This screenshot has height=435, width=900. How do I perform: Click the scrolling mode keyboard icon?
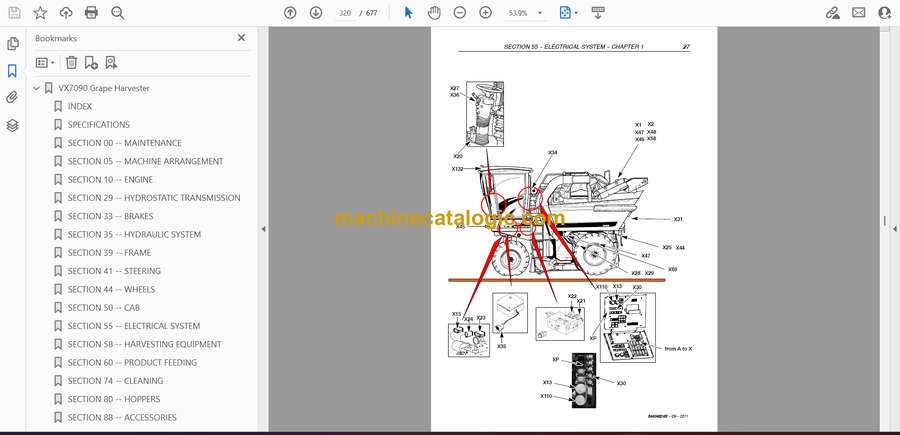pyautogui.click(x=598, y=13)
